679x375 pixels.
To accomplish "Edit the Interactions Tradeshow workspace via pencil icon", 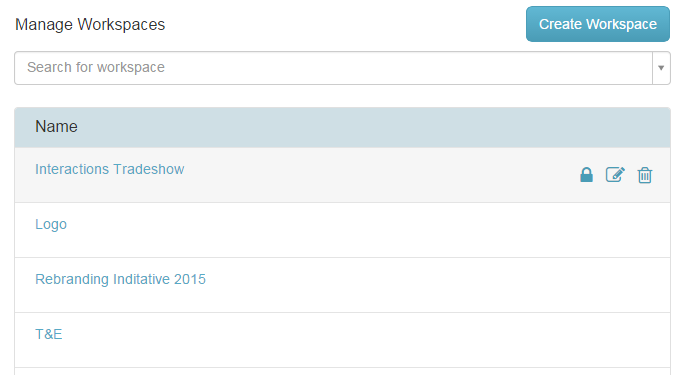I will tap(615, 175).
